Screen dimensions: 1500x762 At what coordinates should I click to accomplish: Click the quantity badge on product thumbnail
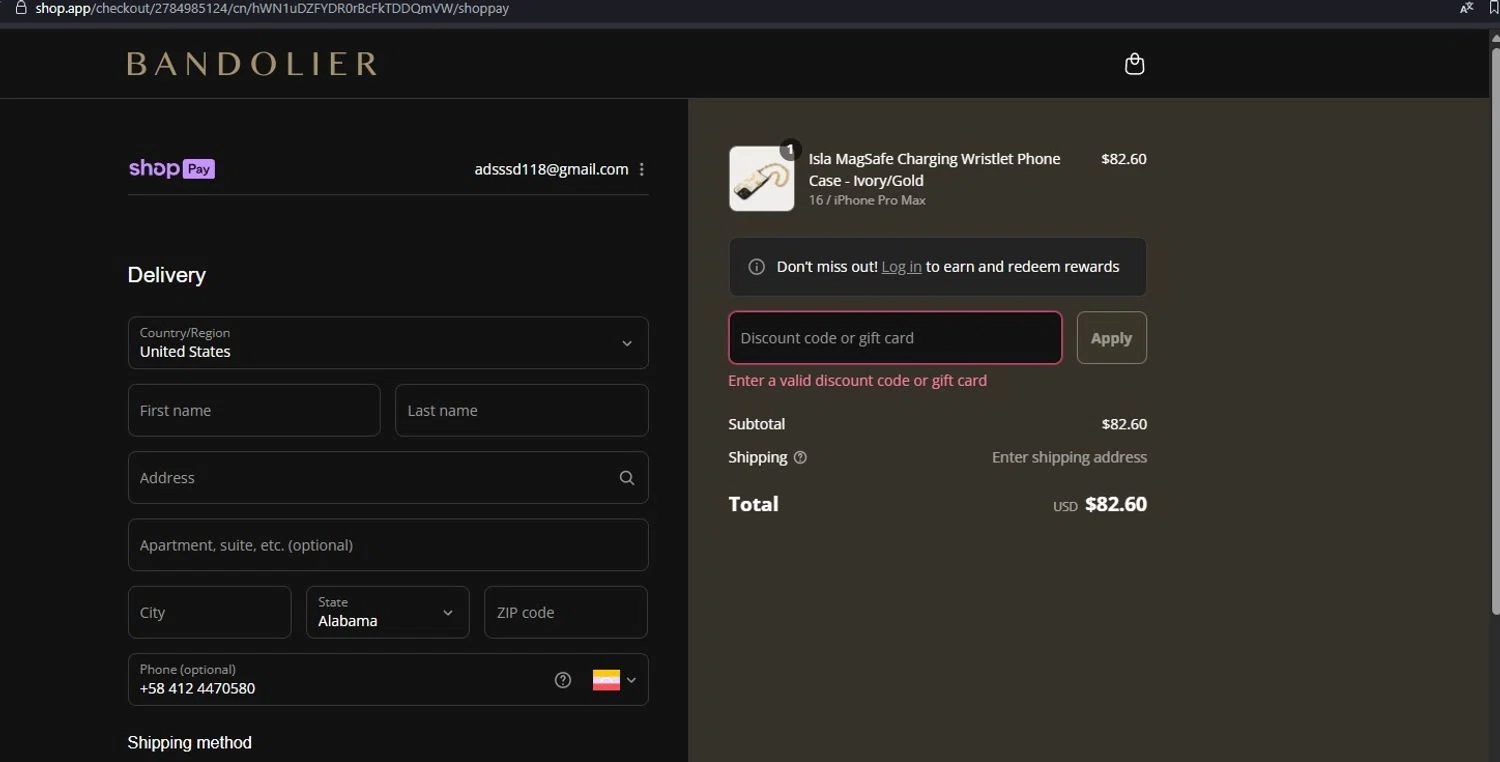790,150
